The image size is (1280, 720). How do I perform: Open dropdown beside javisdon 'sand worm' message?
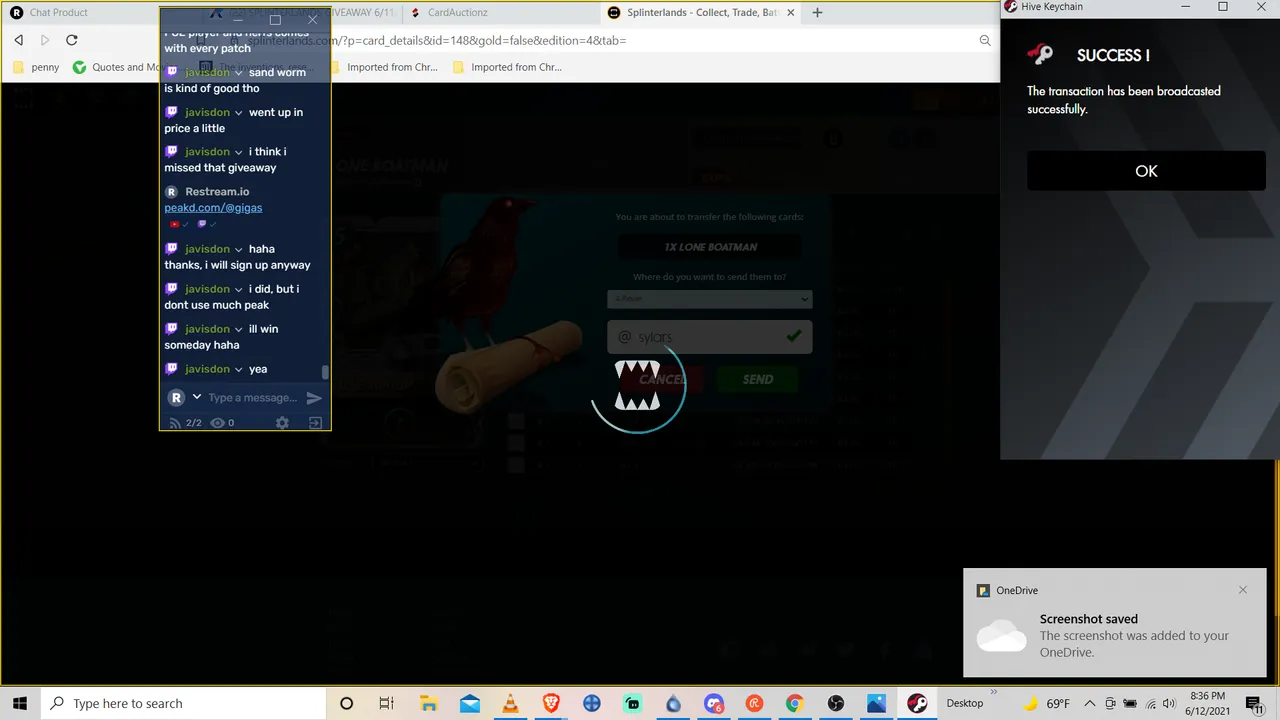click(238, 73)
